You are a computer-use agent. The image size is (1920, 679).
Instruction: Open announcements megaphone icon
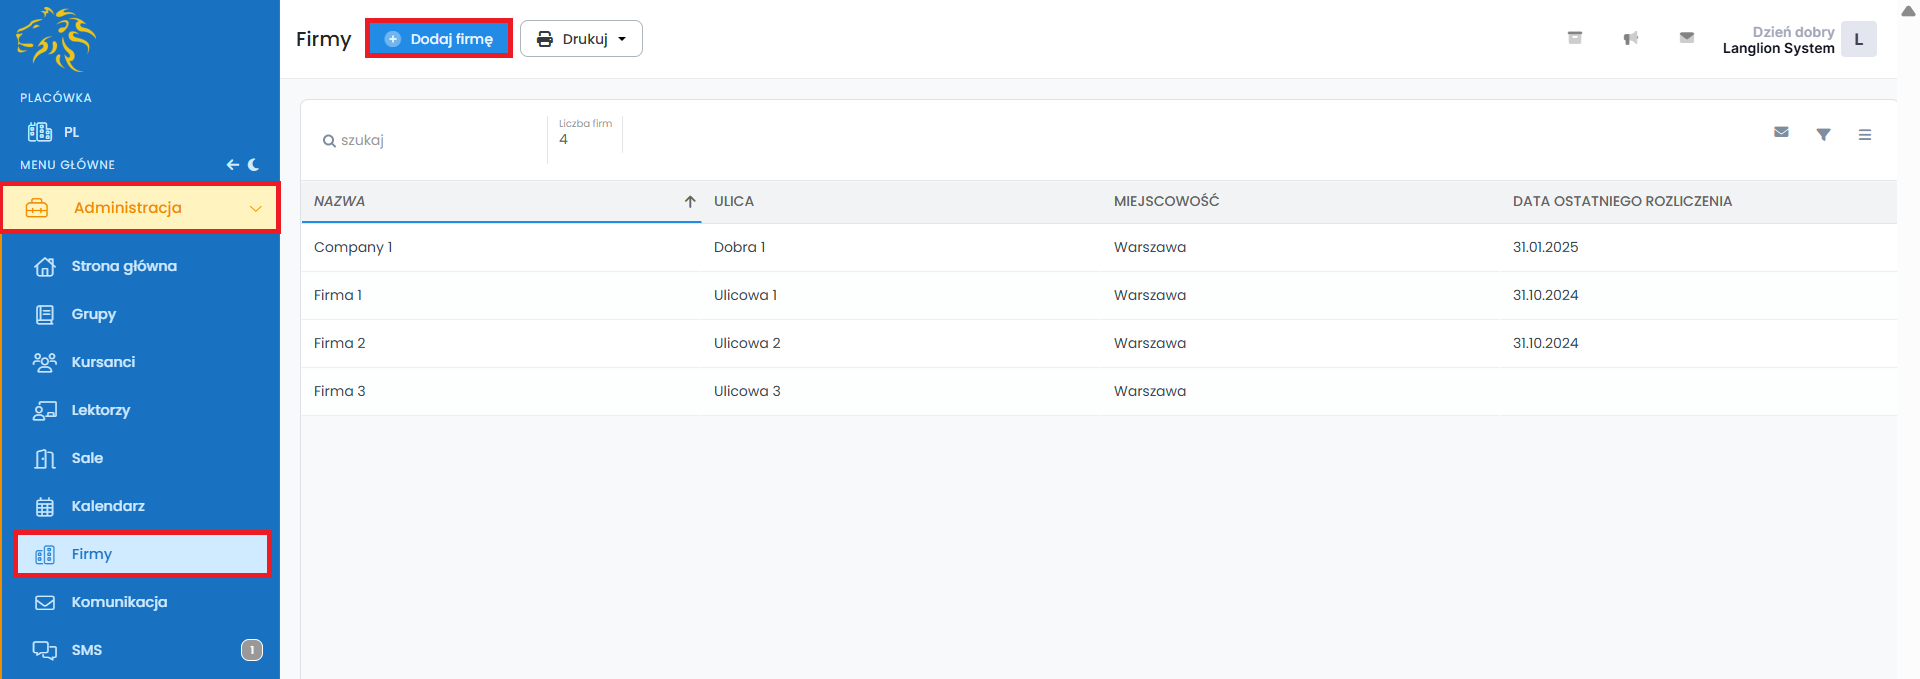[1630, 38]
